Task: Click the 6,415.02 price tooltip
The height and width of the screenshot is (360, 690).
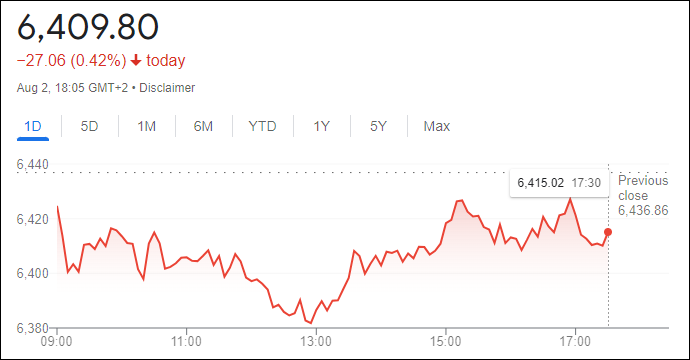Action: [559, 183]
